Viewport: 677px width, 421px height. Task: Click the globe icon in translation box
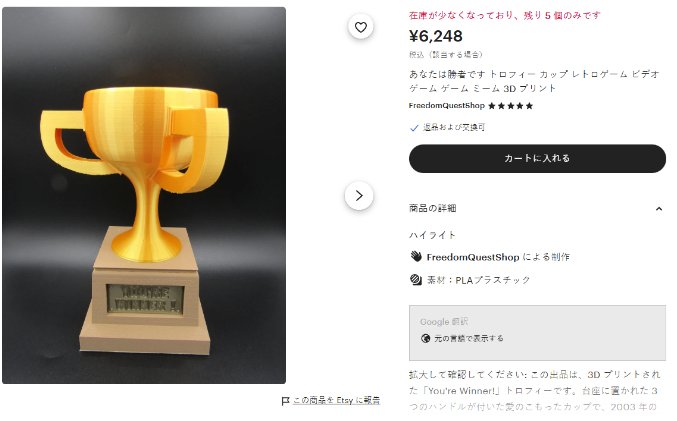tap(425, 338)
